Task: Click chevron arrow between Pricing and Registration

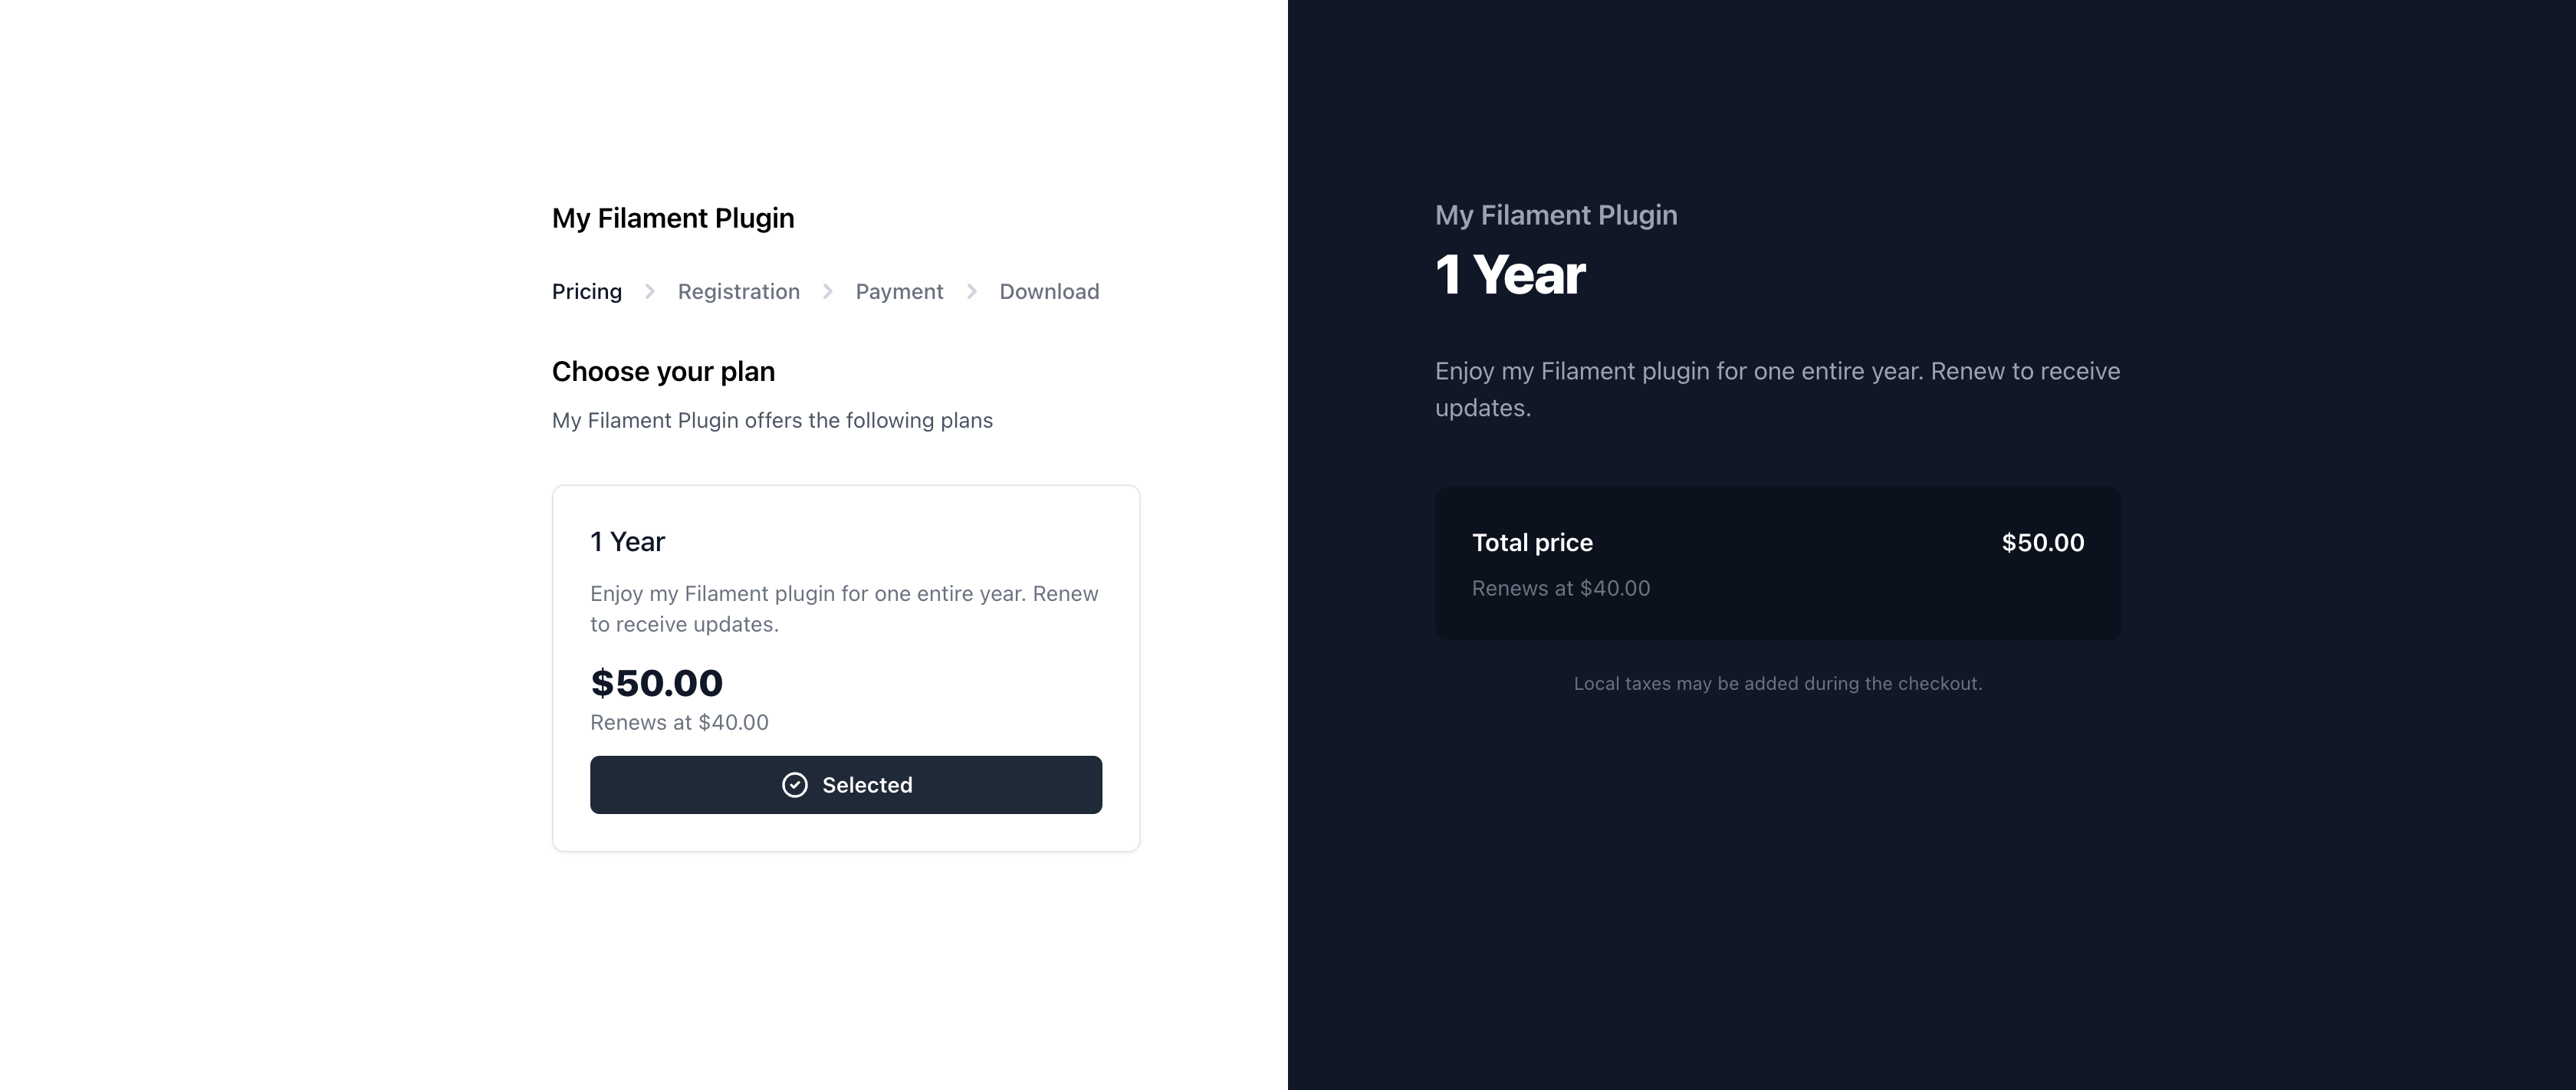Action: 650,291
